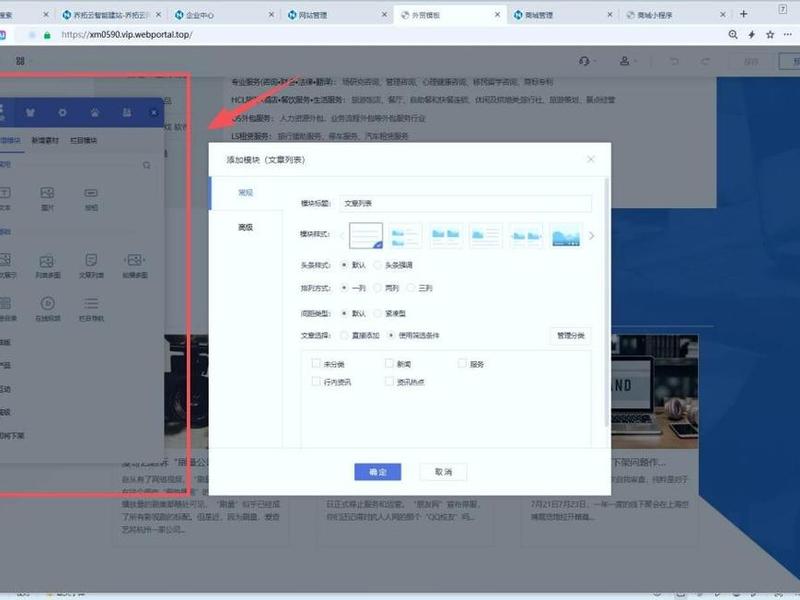This screenshot has width=800, height=600.
Task: Click the 模块标题 module title input field
Action: pos(465,204)
